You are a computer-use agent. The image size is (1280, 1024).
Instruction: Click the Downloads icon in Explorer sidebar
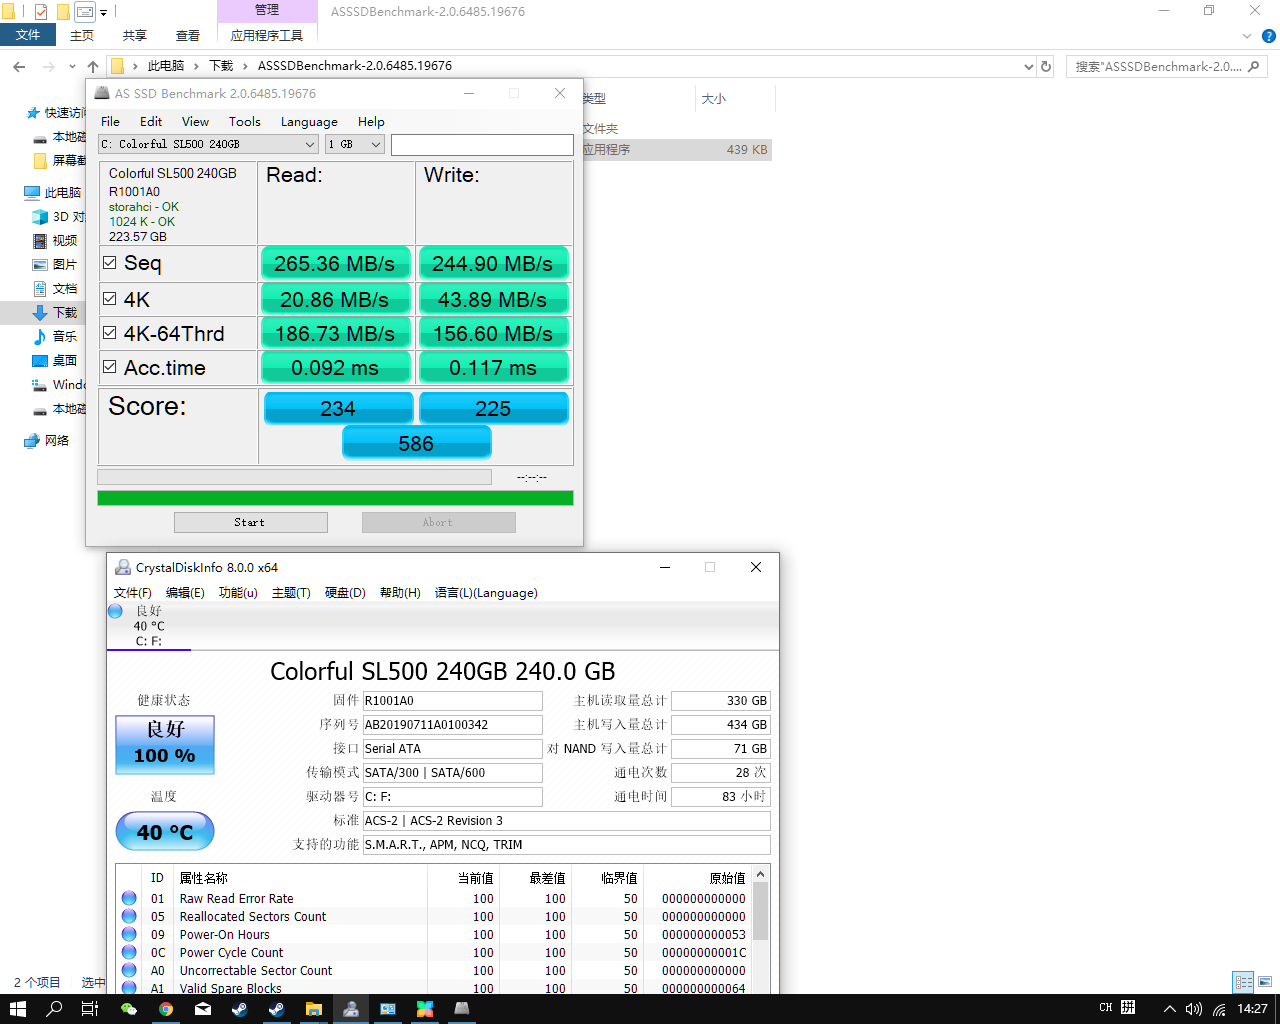(x=40, y=313)
